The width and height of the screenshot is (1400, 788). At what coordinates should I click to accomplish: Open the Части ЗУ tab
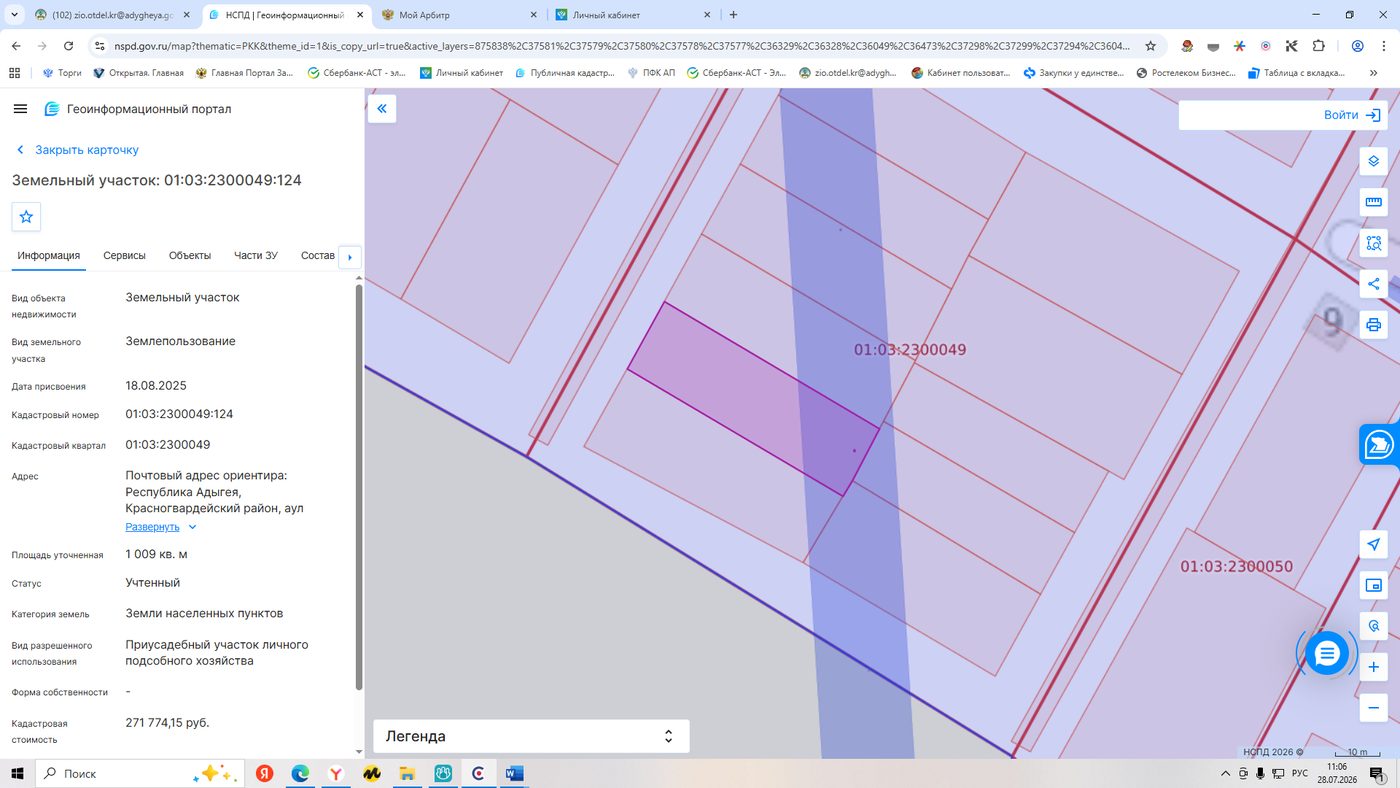[x=256, y=255]
